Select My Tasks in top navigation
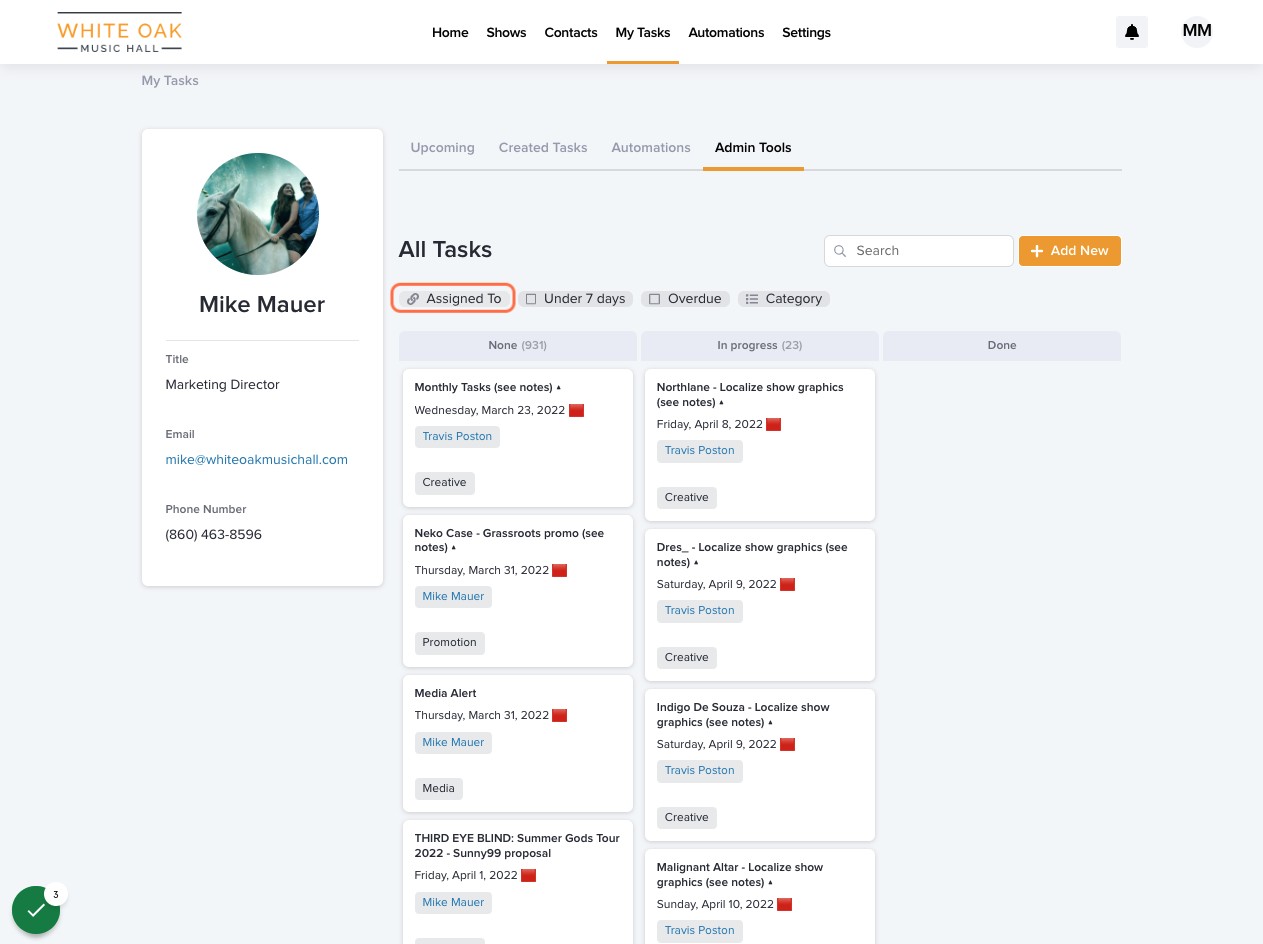Image resolution: width=1263 pixels, height=944 pixels. 643,32
